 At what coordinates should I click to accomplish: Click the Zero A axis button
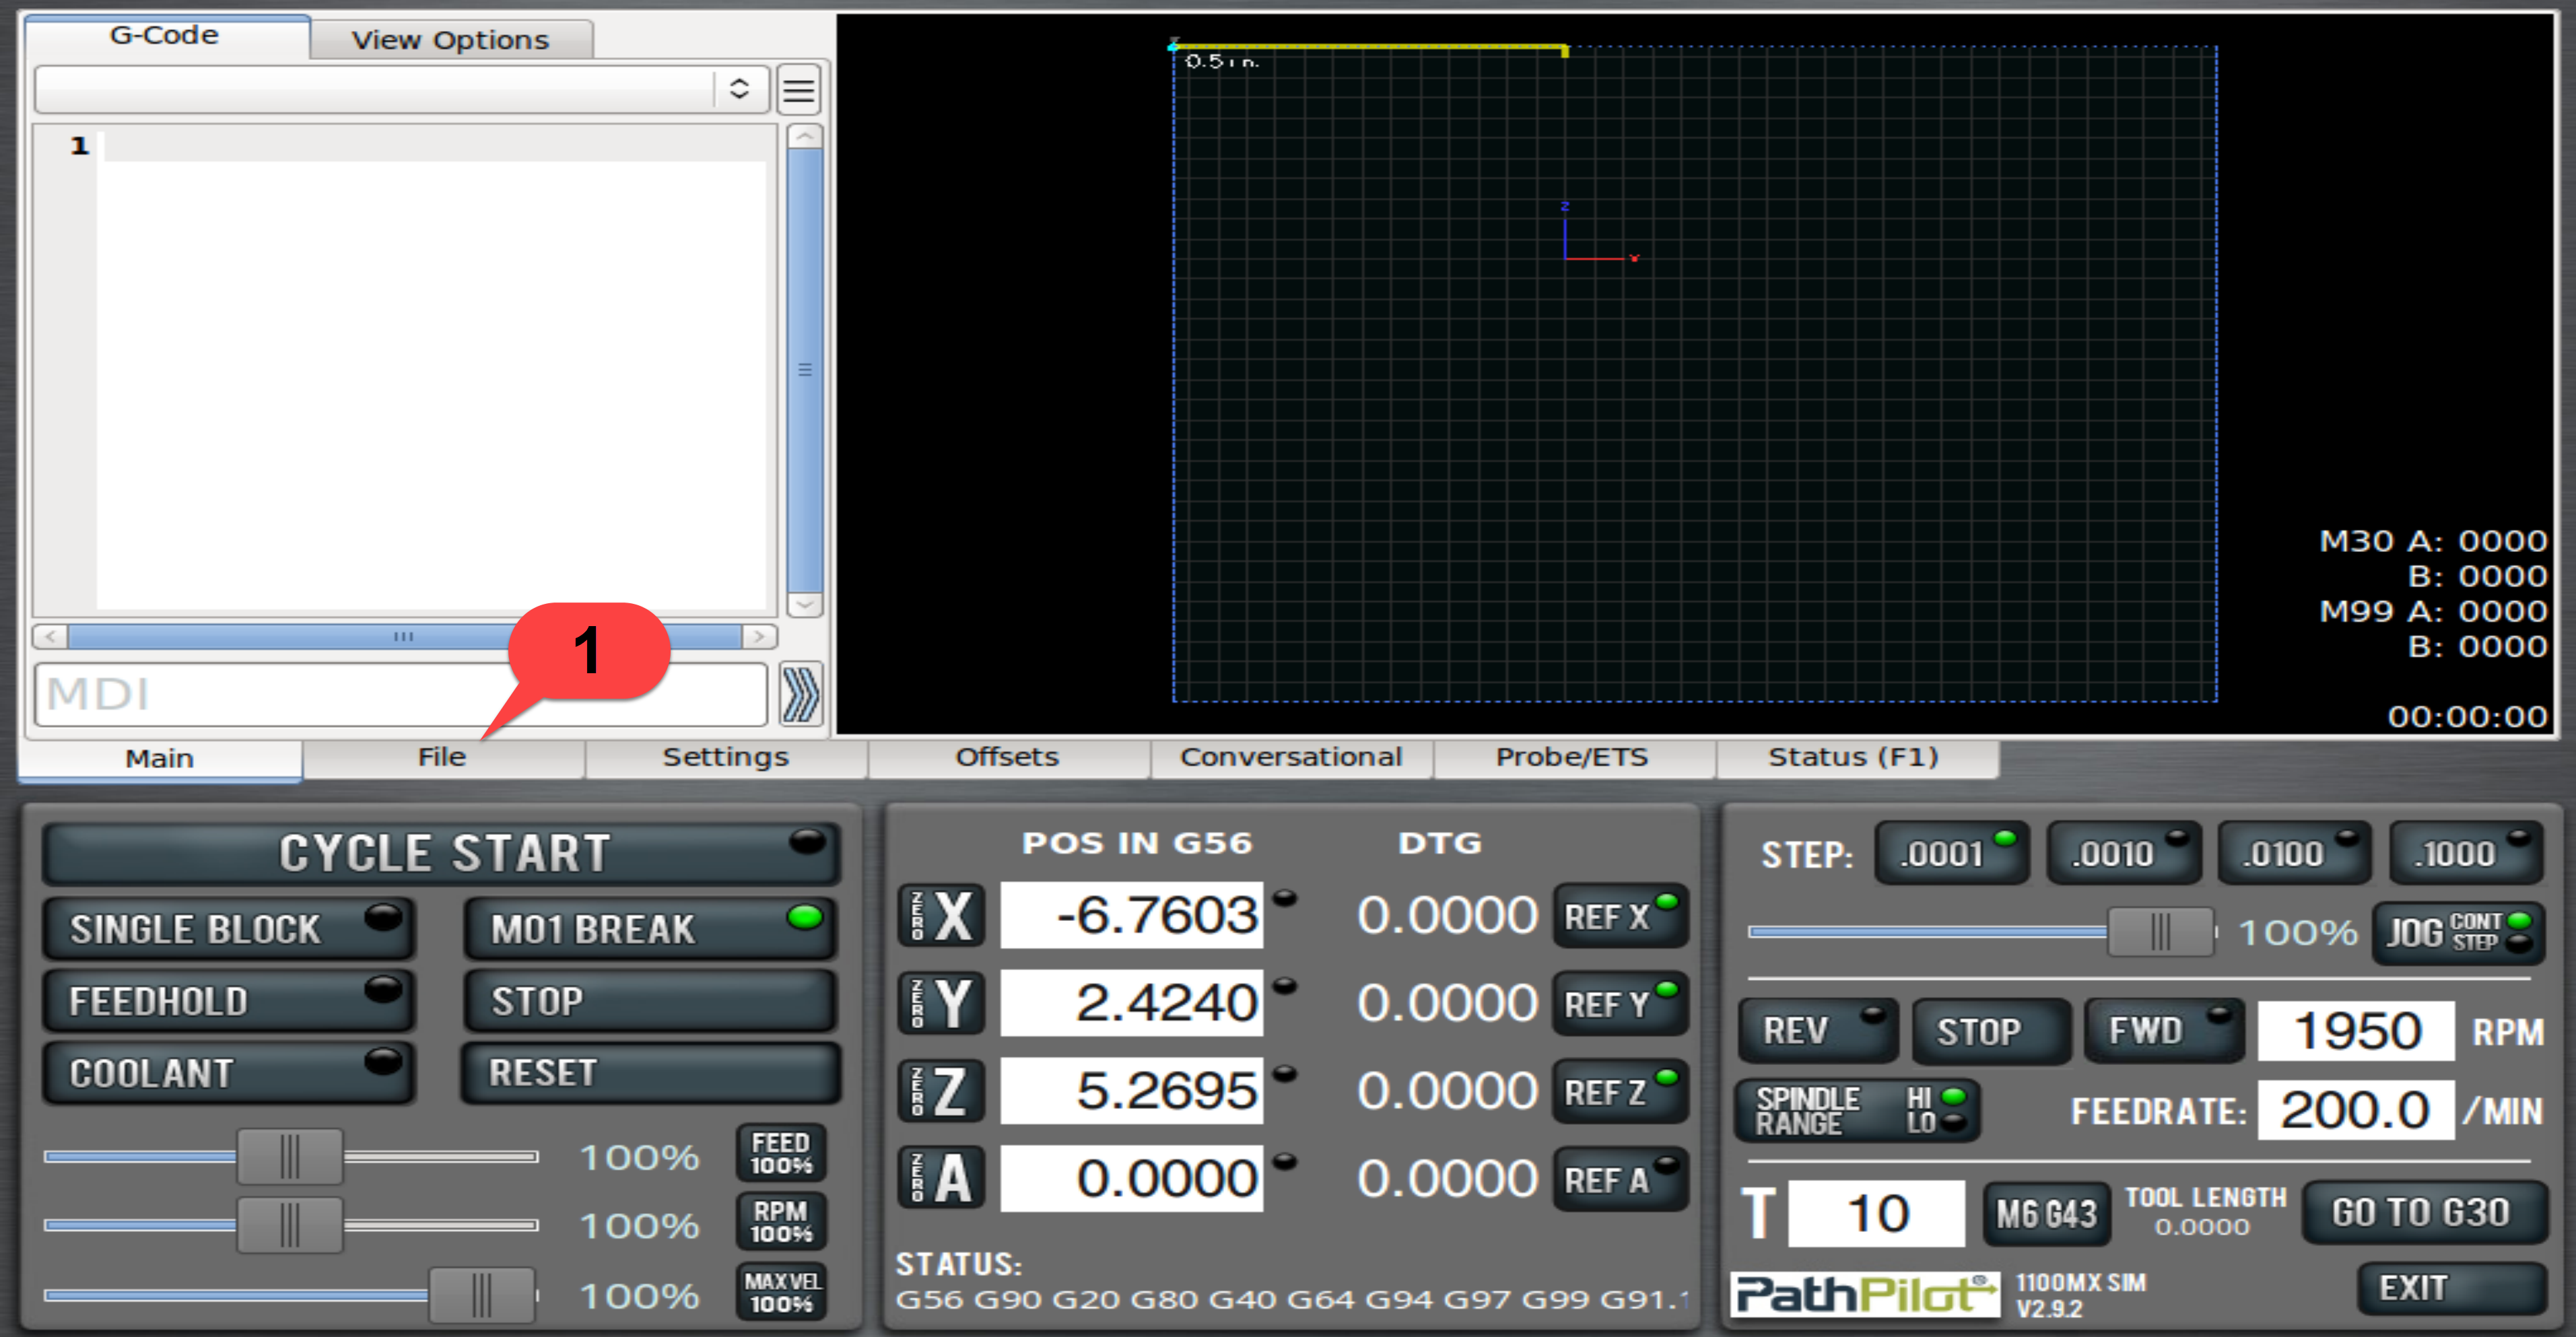(941, 1178)
